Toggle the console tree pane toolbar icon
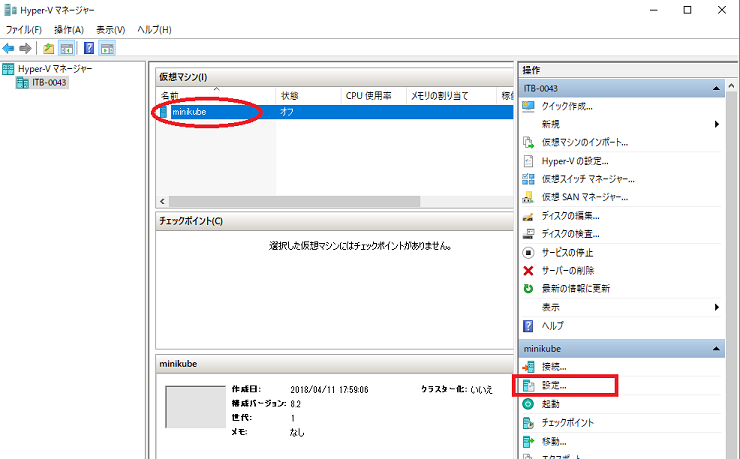740x459 pixels. (x=67, y=48)
